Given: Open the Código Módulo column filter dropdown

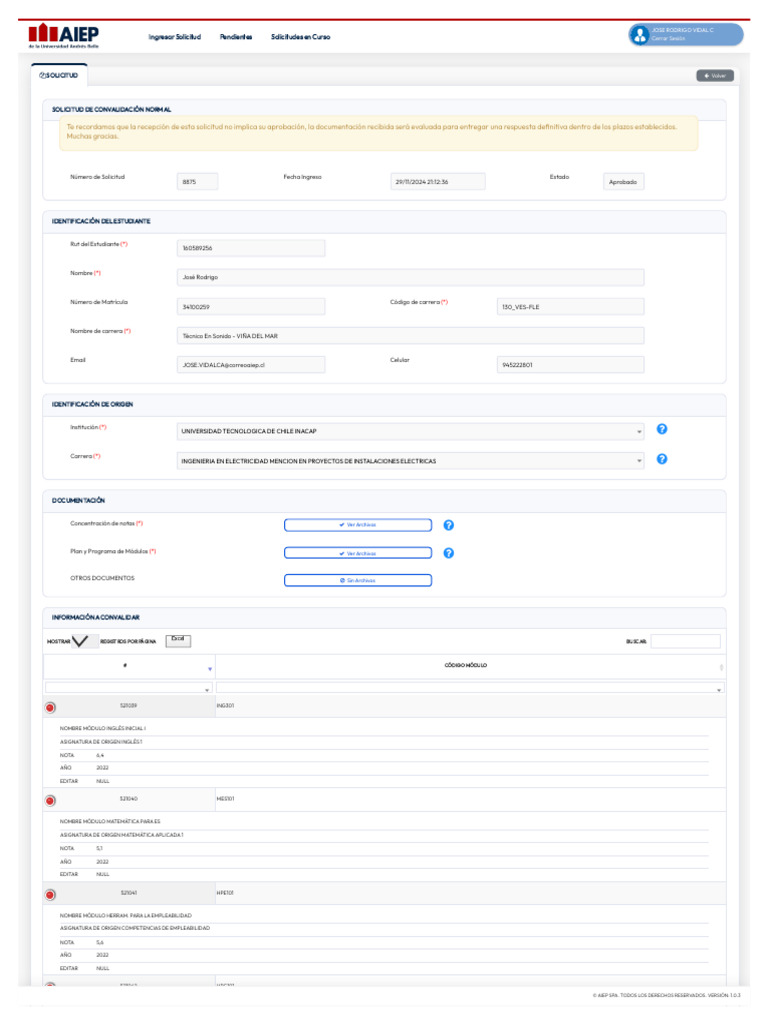Looking at the screenshot, I should point(470,688).
